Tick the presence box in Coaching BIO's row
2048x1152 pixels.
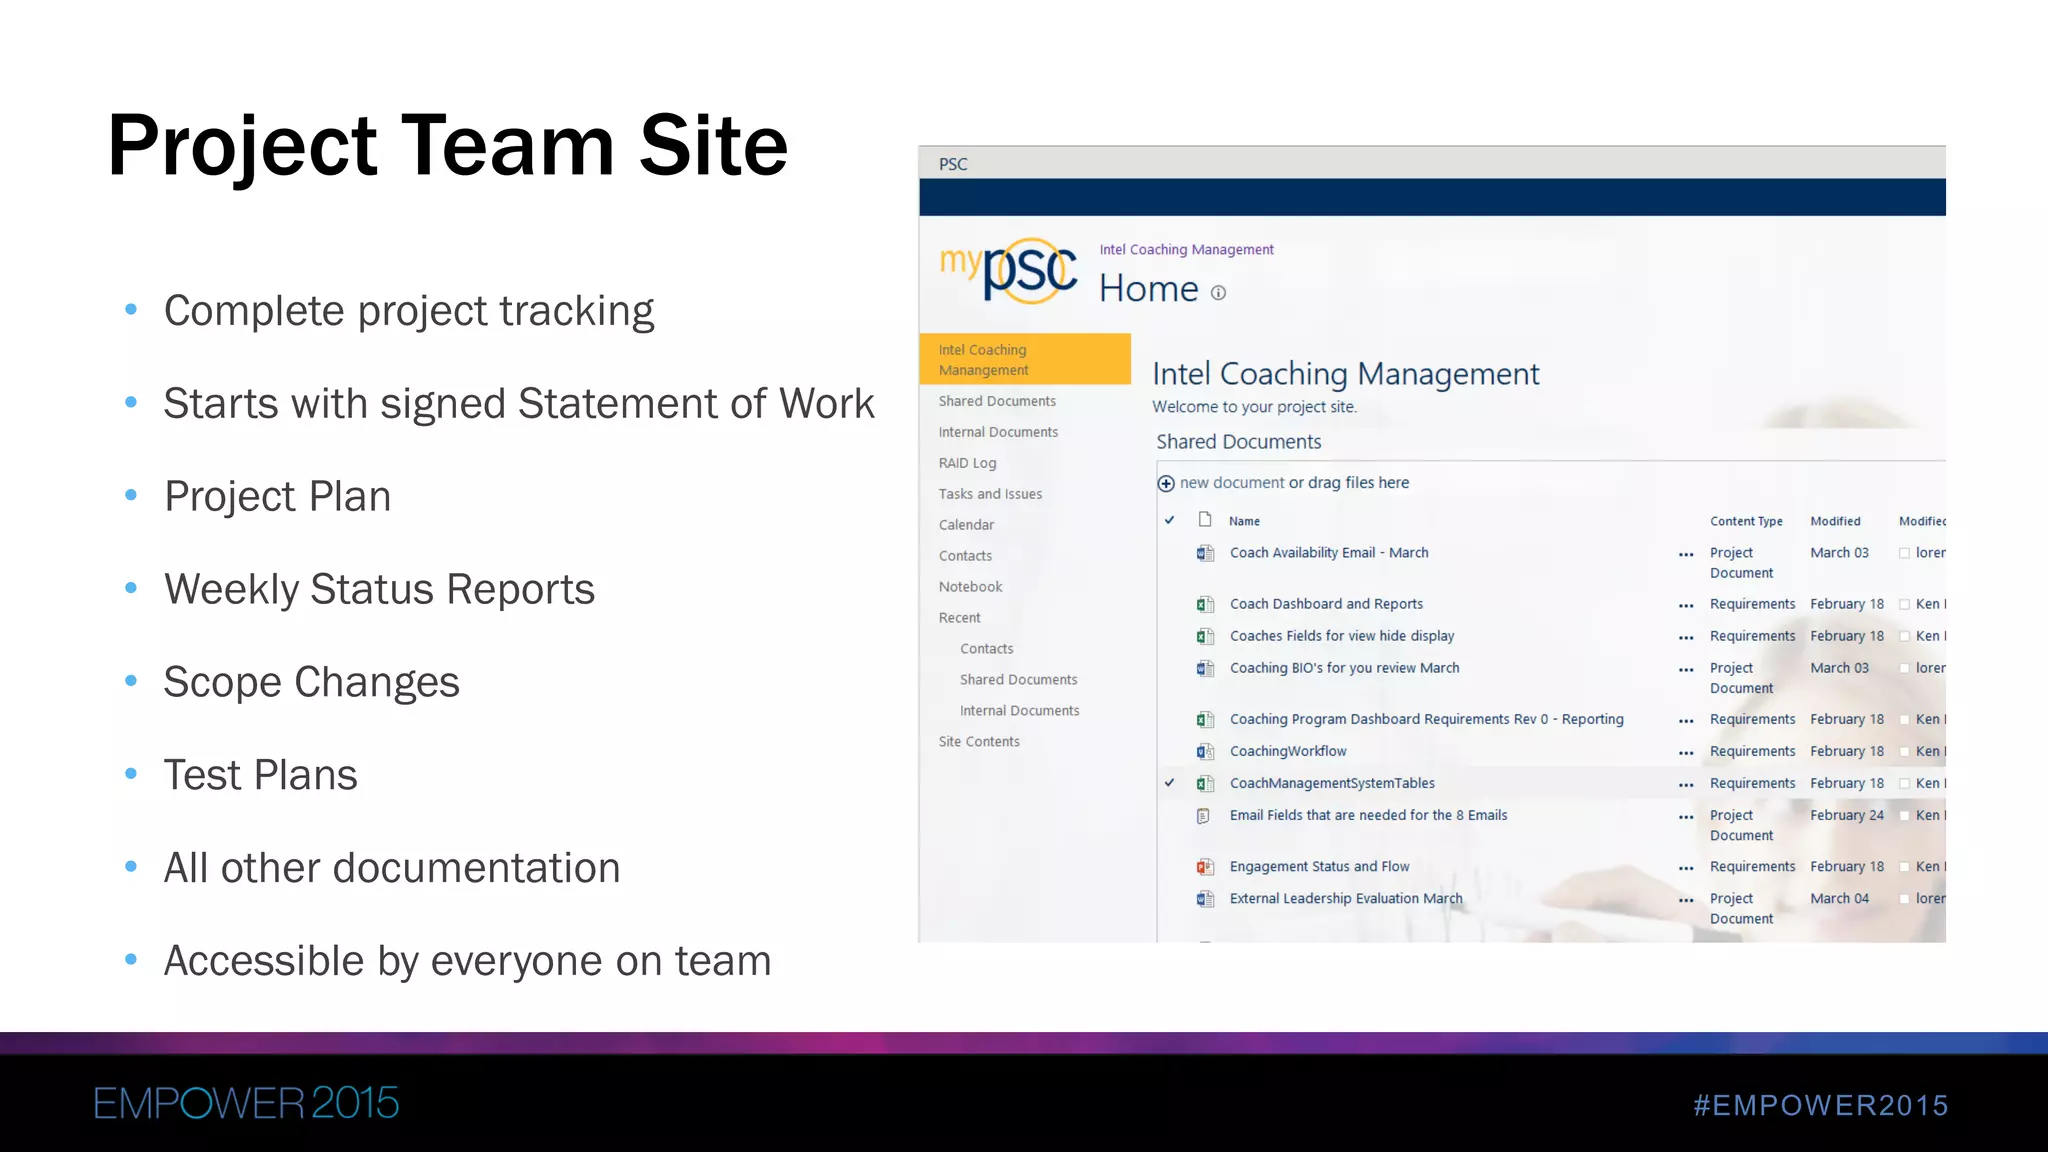pos(1904,668)
